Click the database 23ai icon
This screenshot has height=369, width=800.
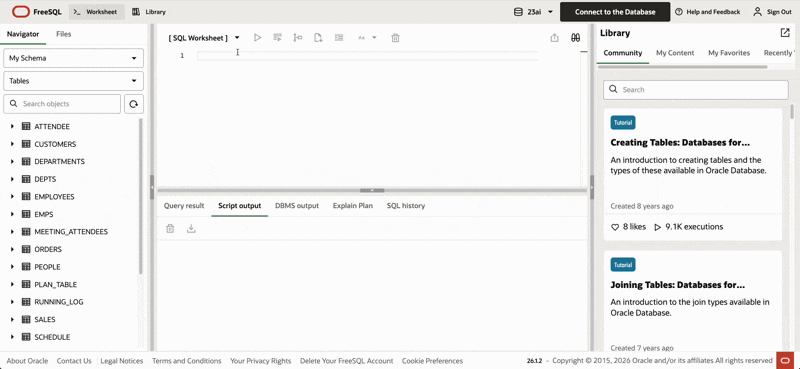[x=518, y=12]
